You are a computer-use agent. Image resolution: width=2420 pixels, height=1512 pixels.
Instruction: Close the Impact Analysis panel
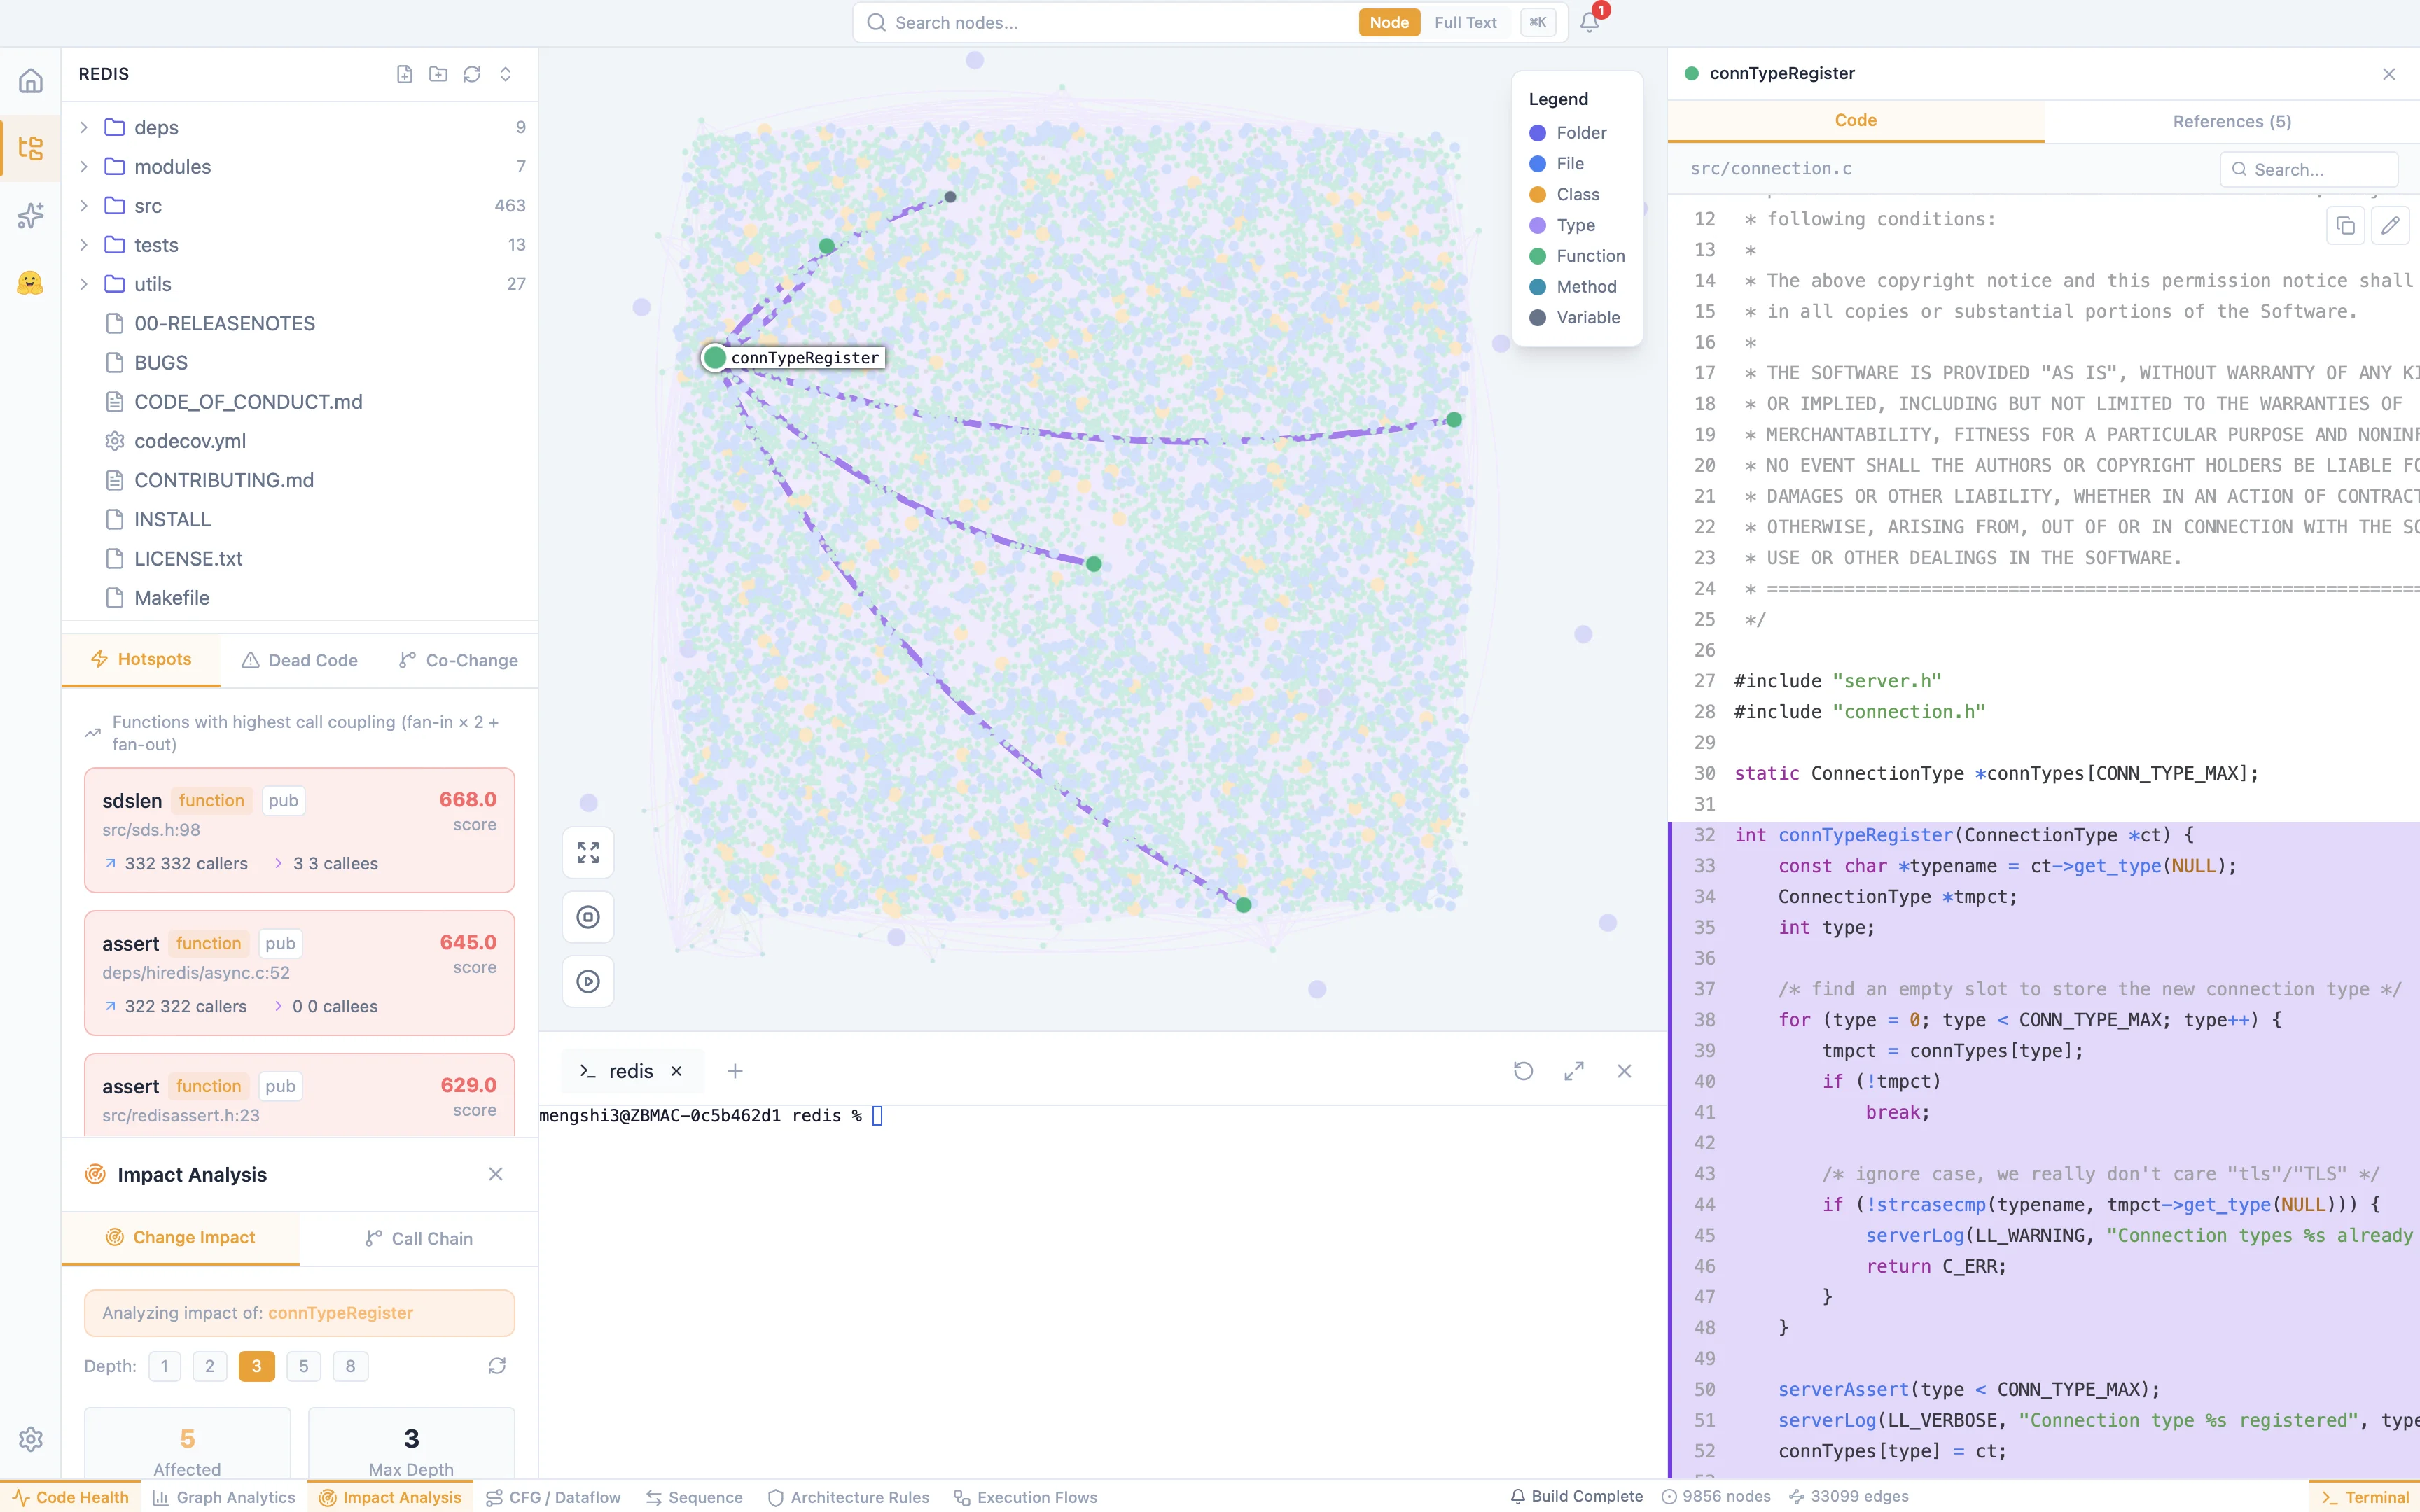tap(495, 1174)
